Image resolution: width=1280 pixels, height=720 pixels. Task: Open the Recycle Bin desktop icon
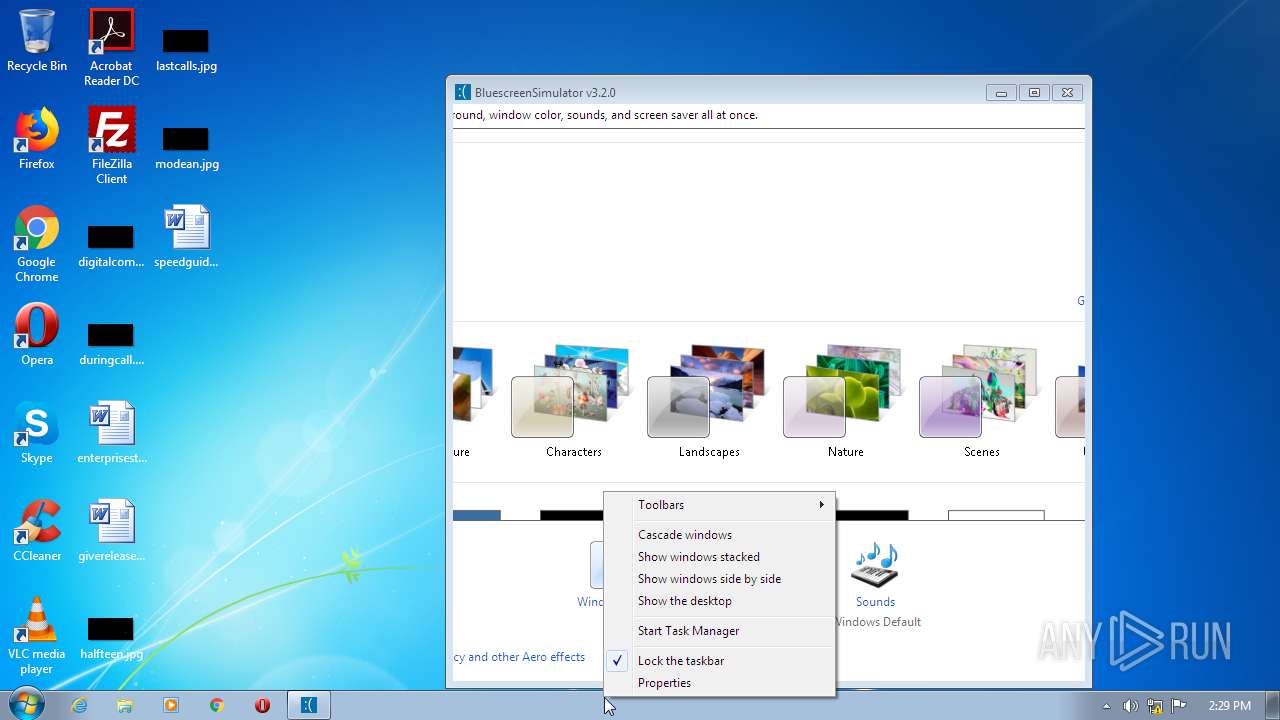pos(37,40)
